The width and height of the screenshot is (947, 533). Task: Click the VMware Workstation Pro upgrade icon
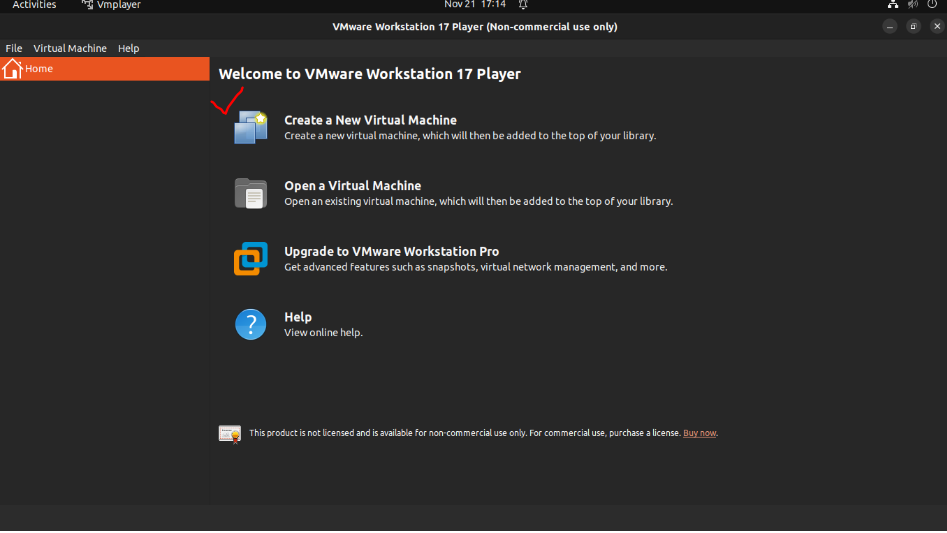click(251, 258)
